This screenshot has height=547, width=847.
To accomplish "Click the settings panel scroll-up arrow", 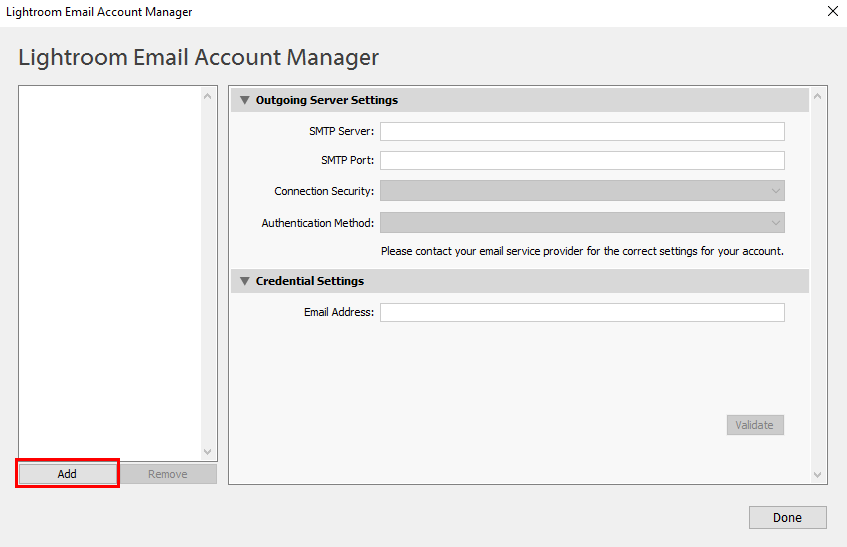I will (x=818, y=96).
